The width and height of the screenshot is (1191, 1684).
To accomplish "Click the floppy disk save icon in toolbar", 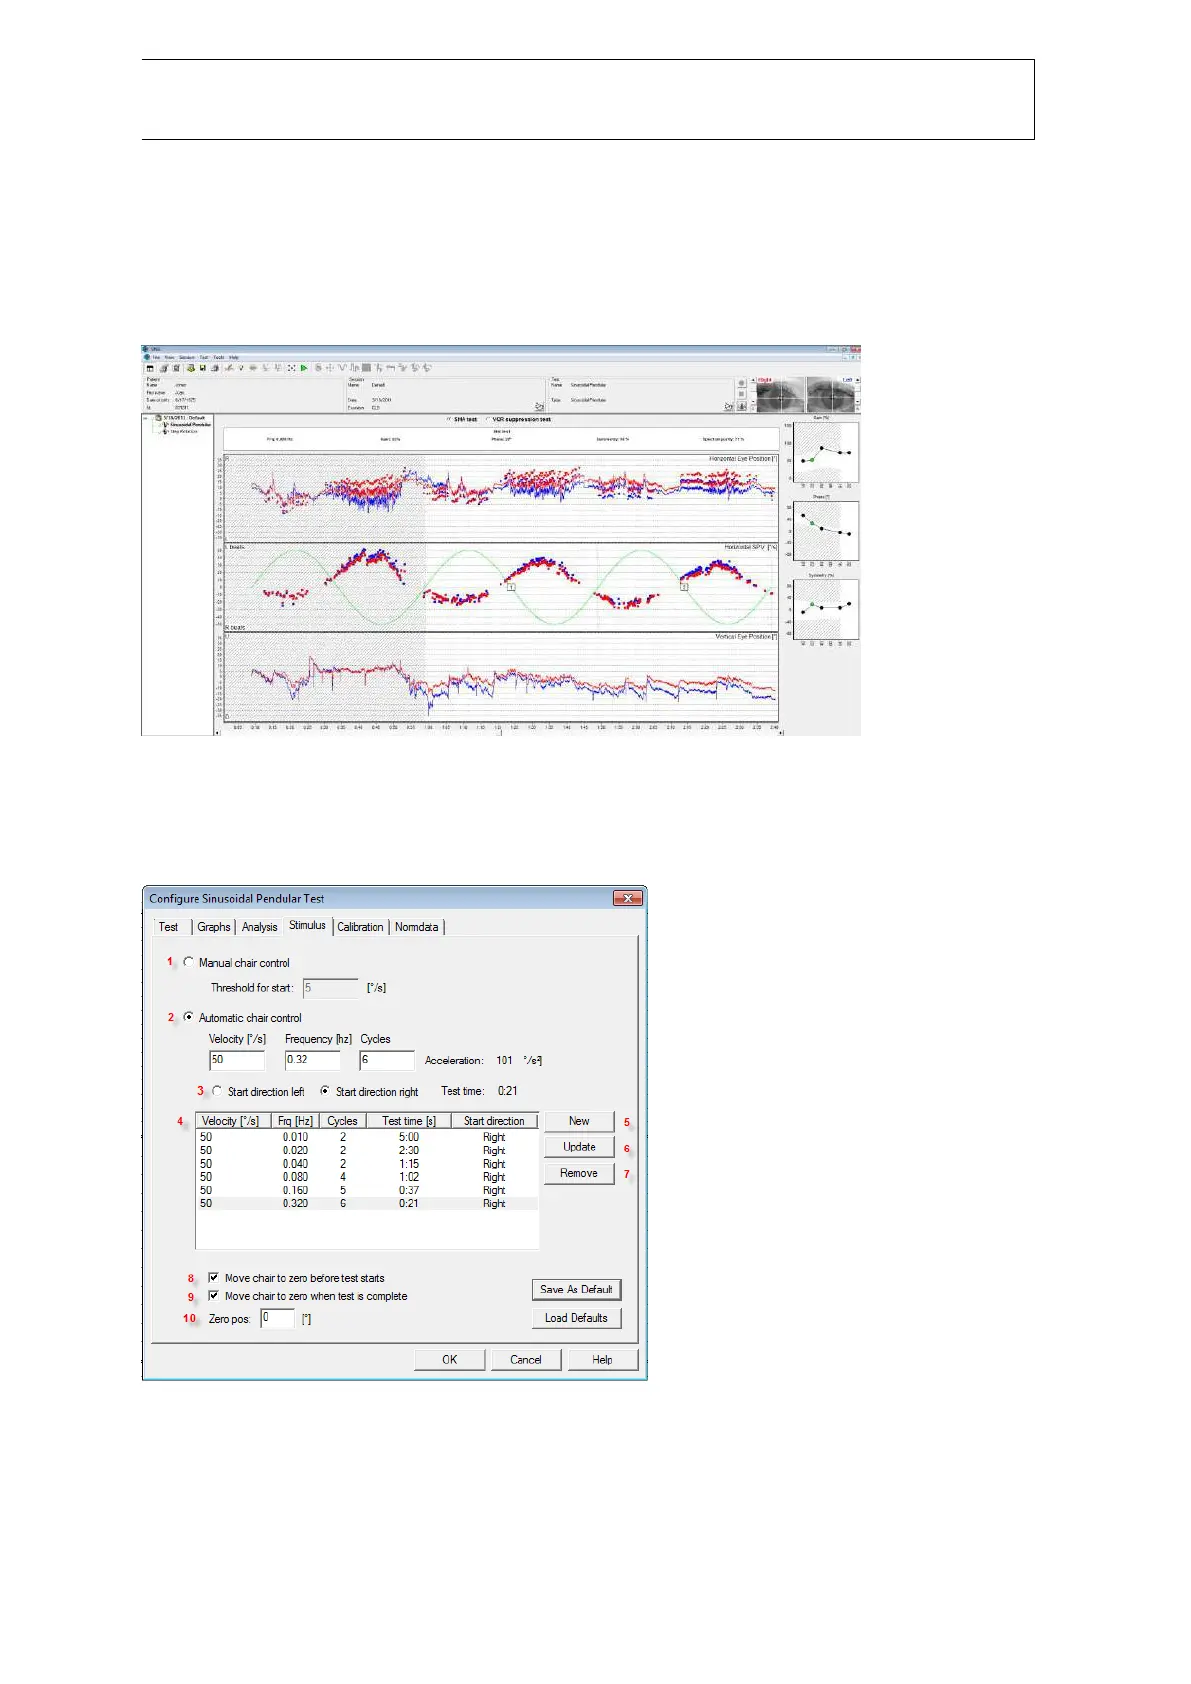I will tap(202, 368).
